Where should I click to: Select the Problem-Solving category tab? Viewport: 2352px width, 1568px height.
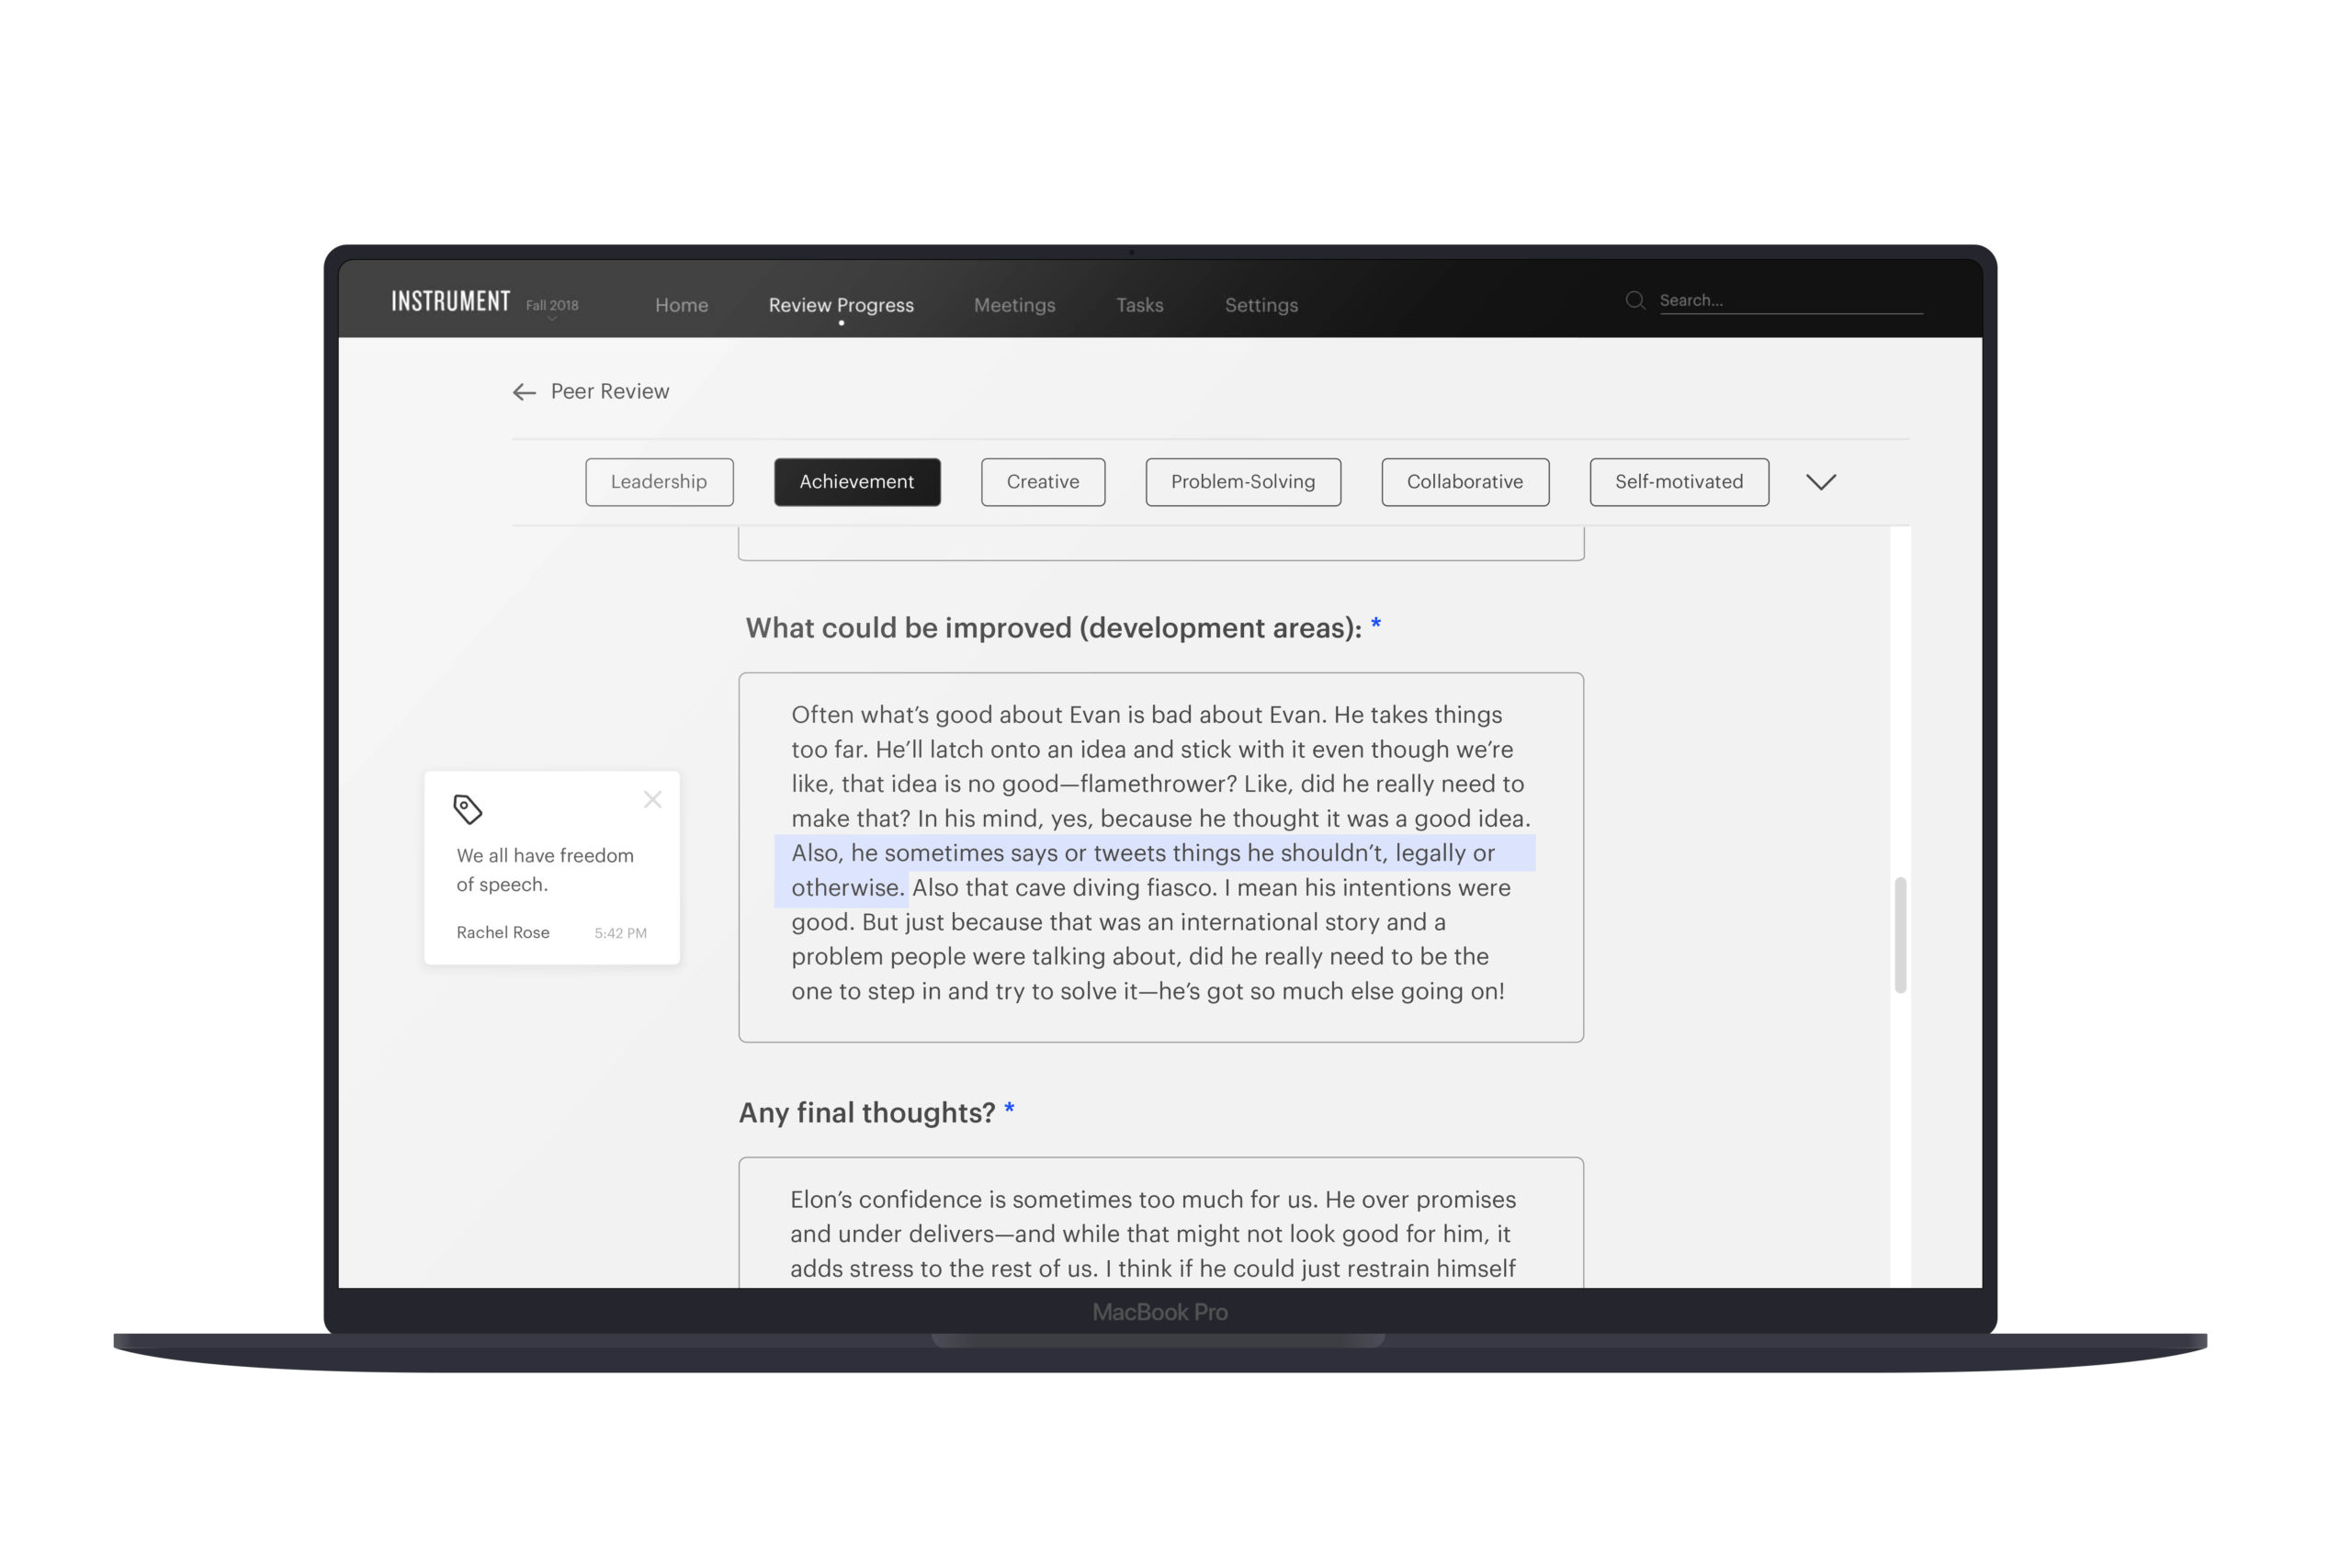tap(1243, 482)
